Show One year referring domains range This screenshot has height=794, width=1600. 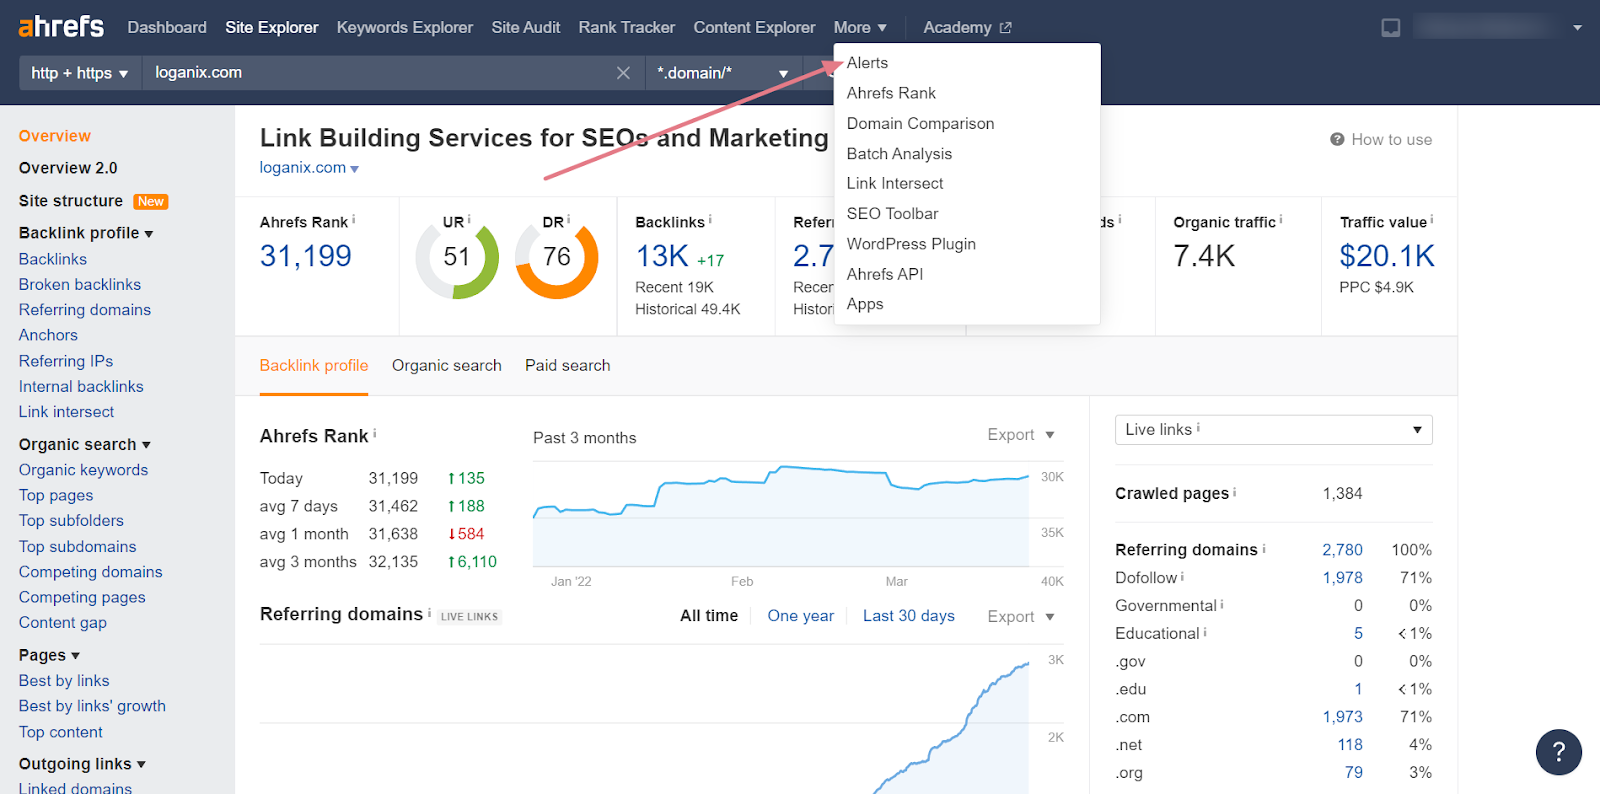click(x=801, y=616)
